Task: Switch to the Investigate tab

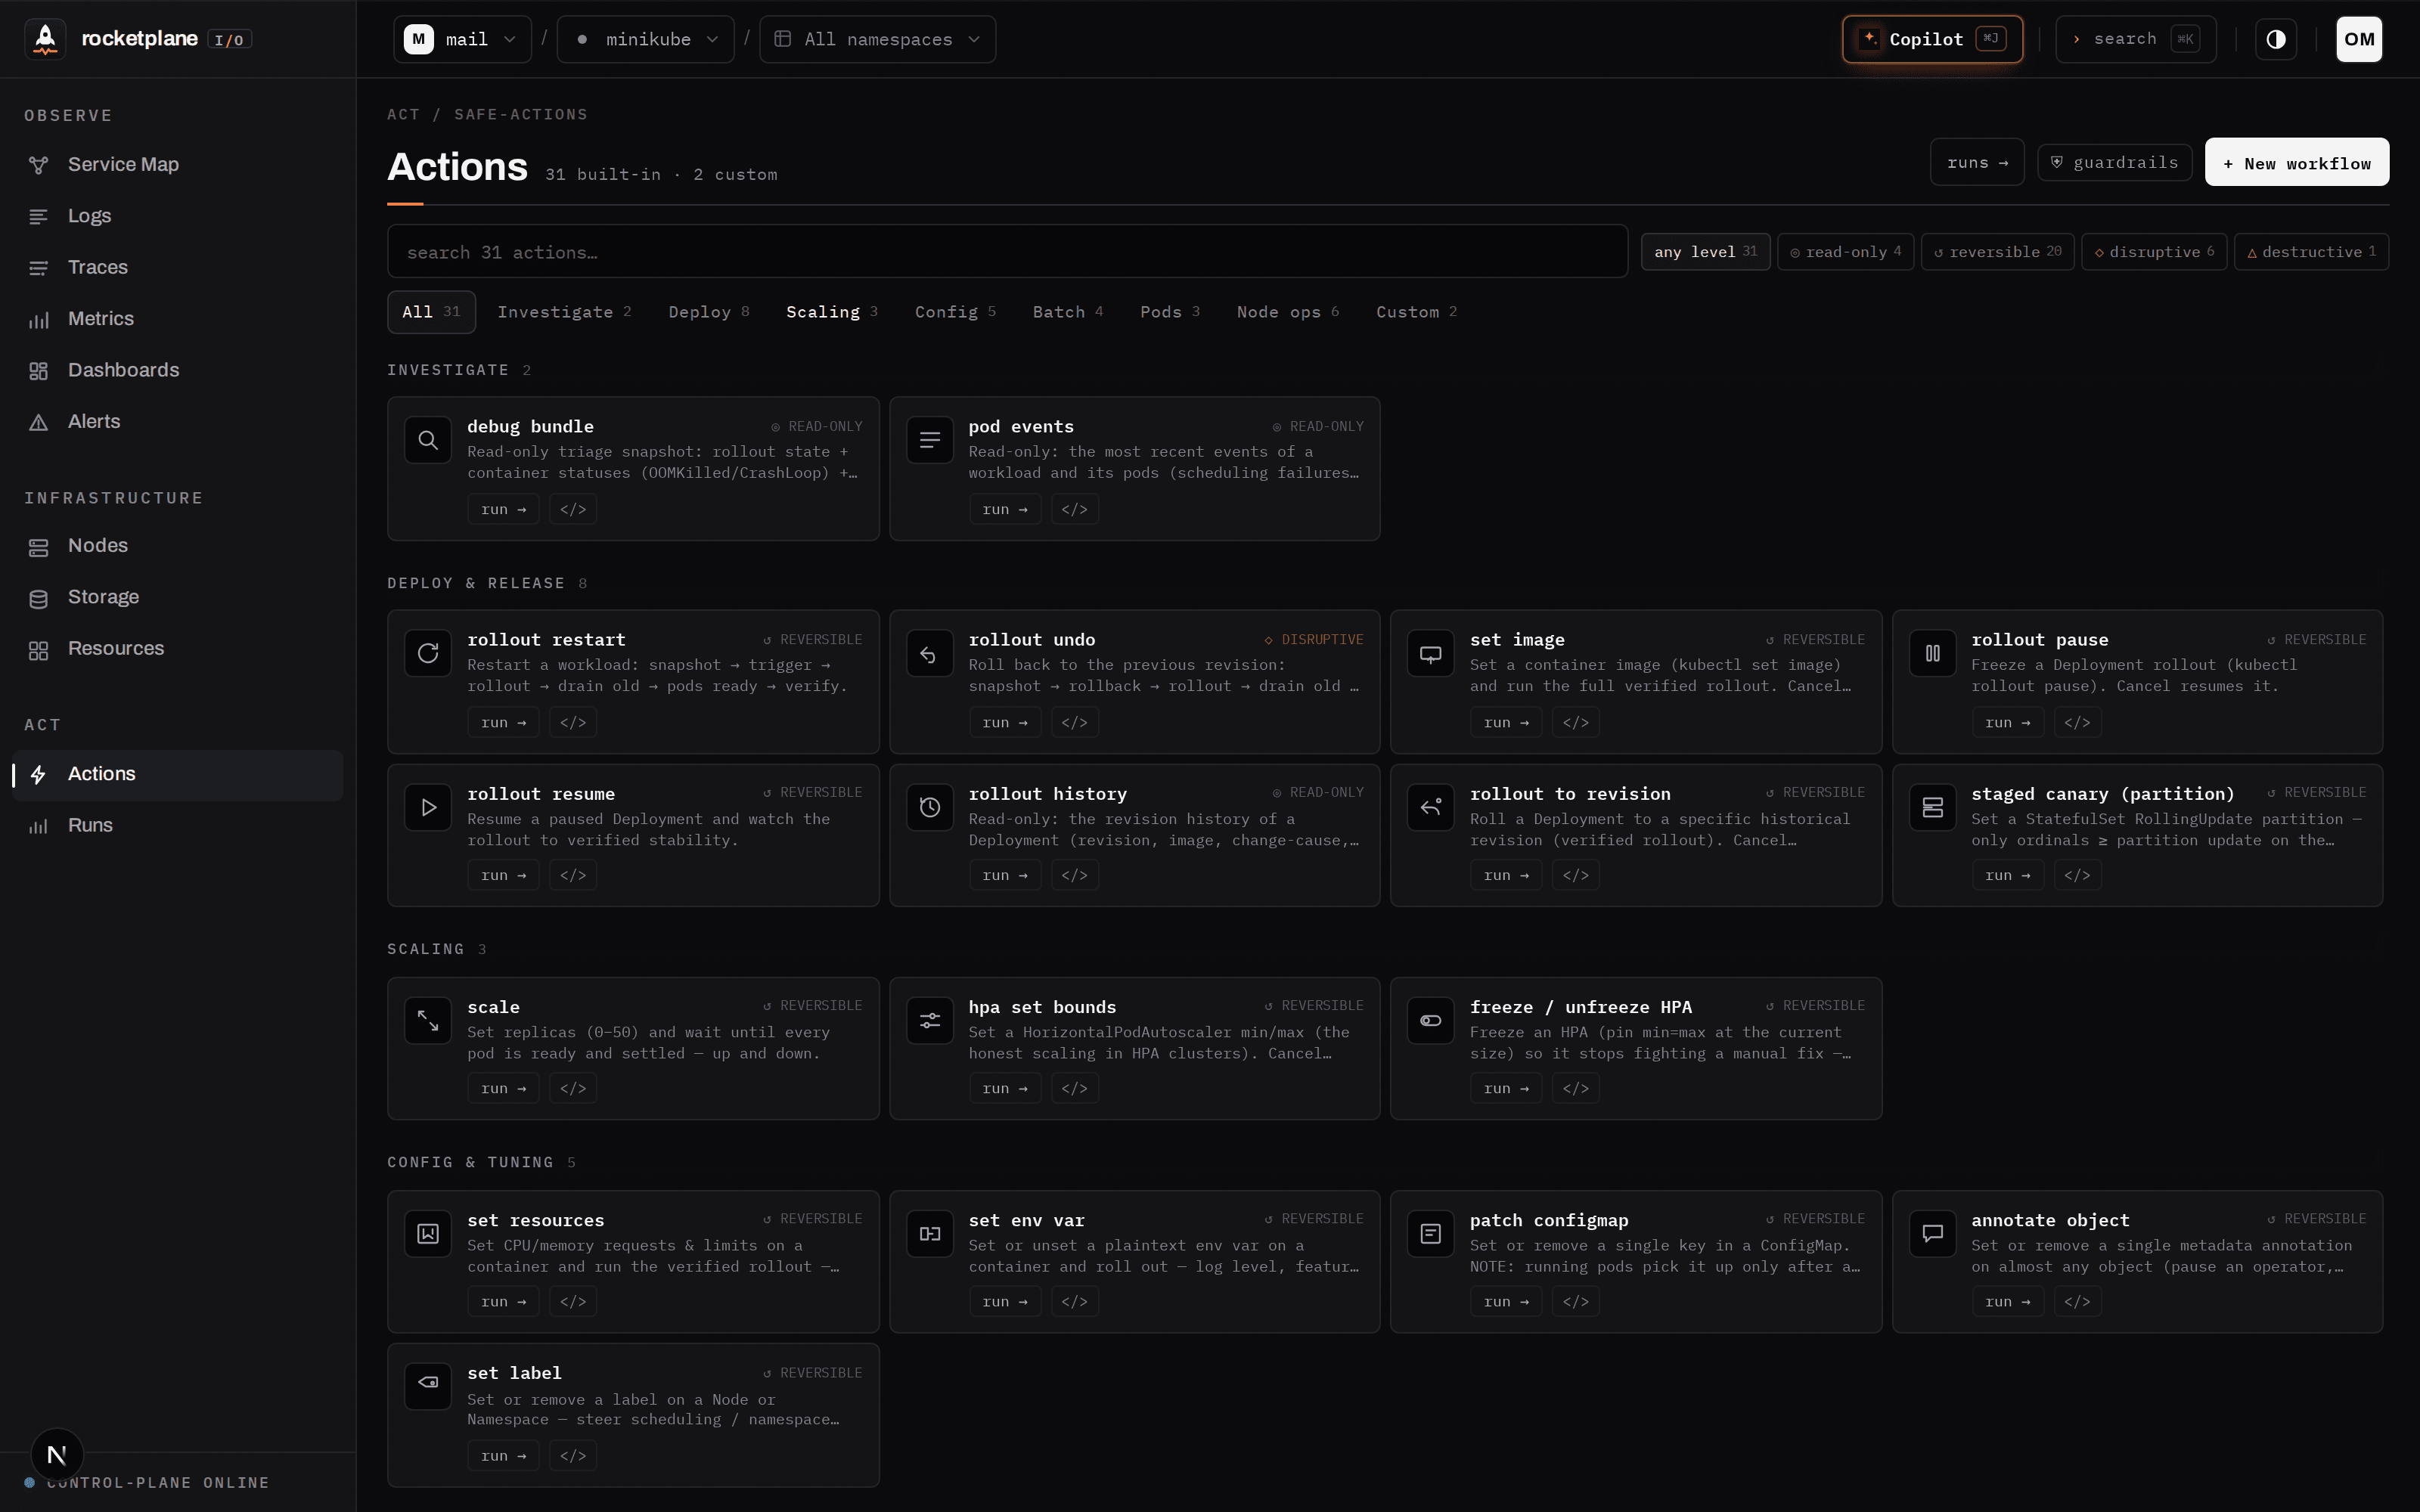Action: pyautogui.click(x=564, y=312)
